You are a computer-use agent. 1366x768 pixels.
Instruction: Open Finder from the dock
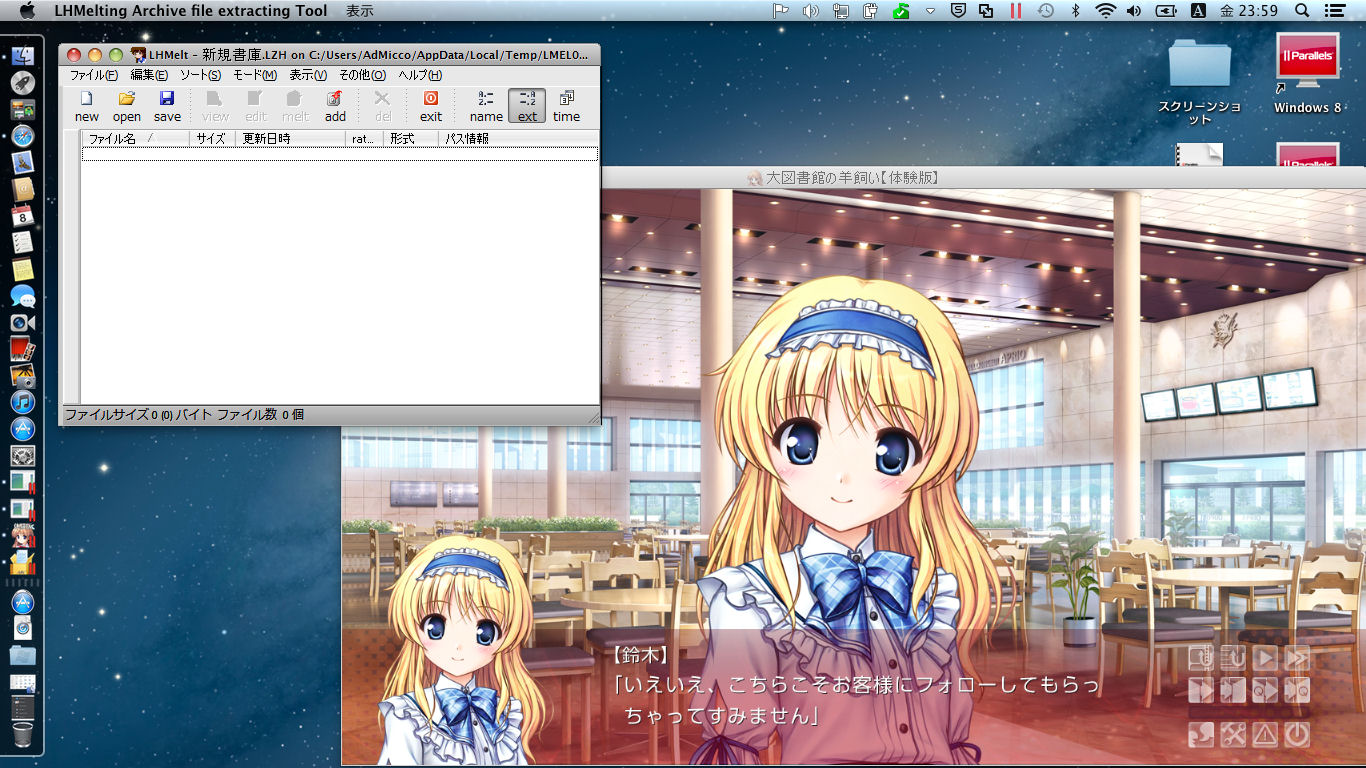[22, 57]
